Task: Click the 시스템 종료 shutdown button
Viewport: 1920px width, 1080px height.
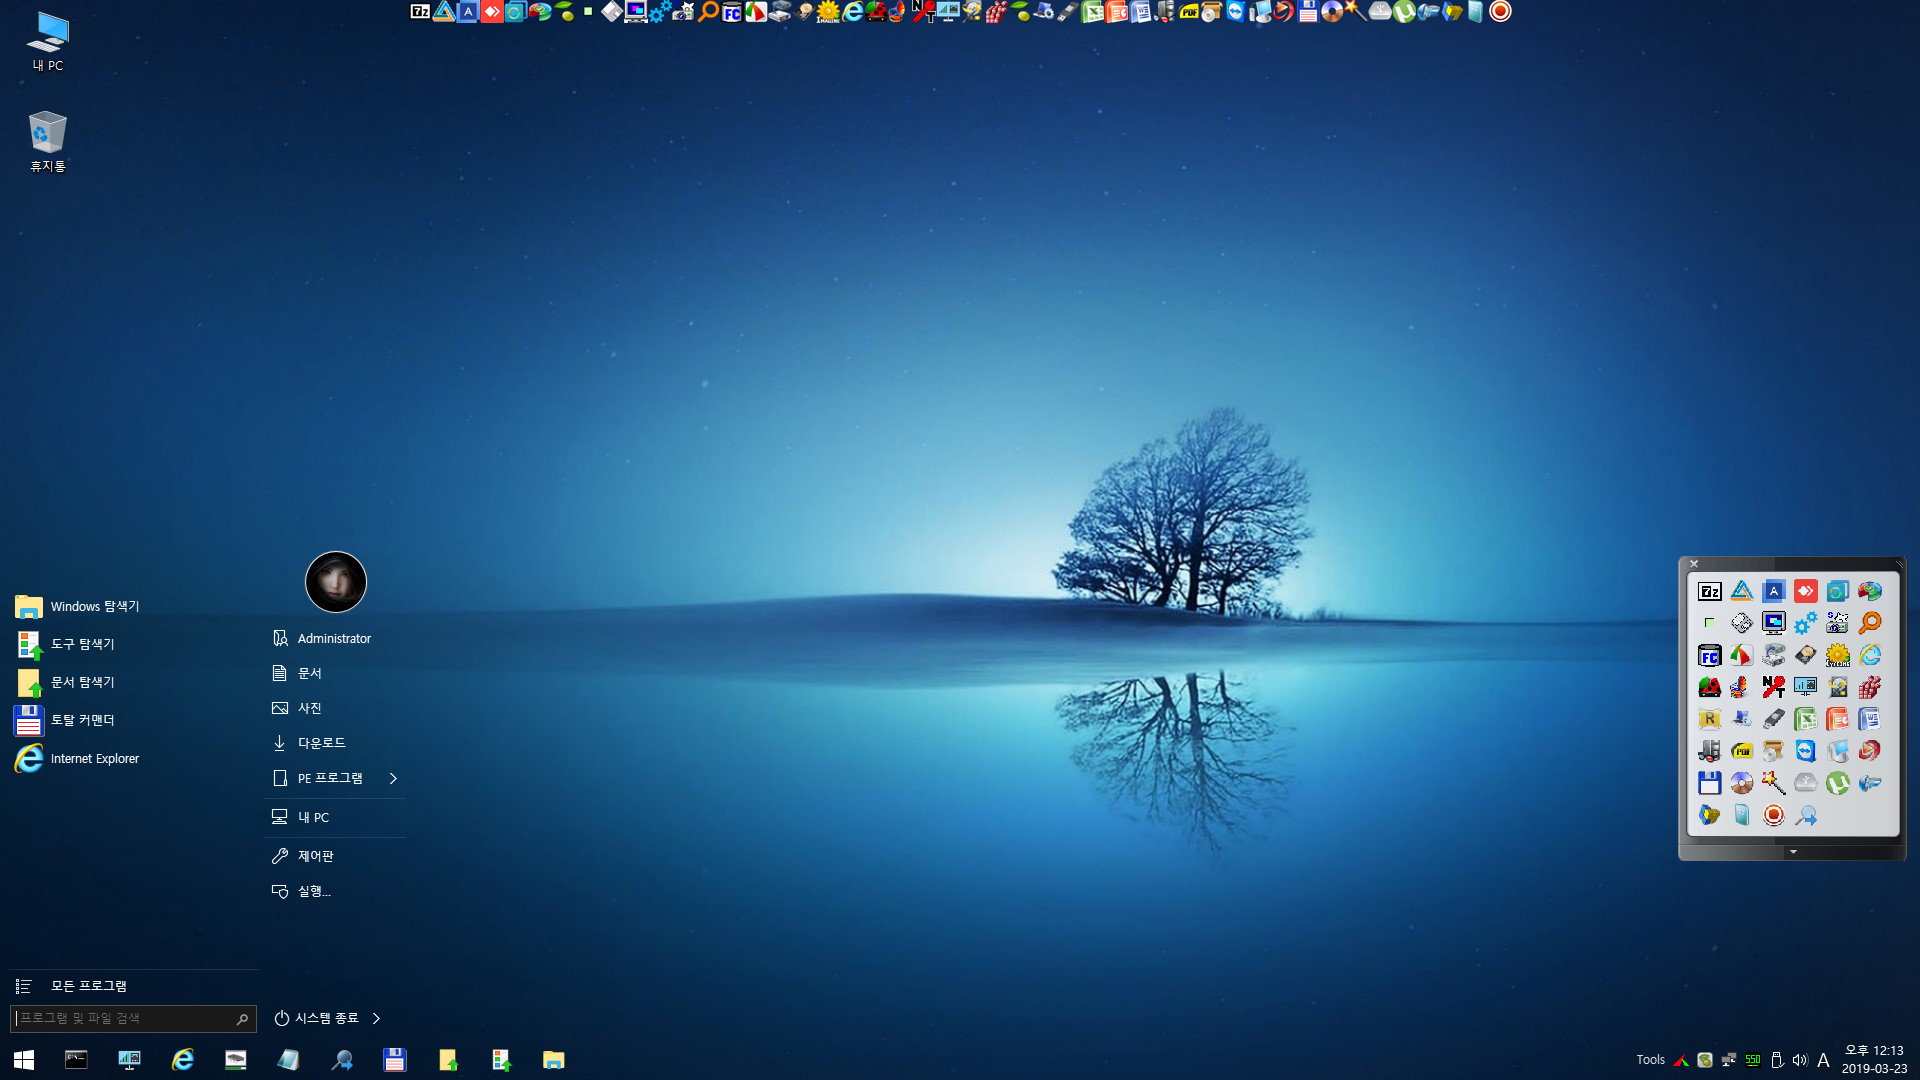Action: [x=316, y=1018]
